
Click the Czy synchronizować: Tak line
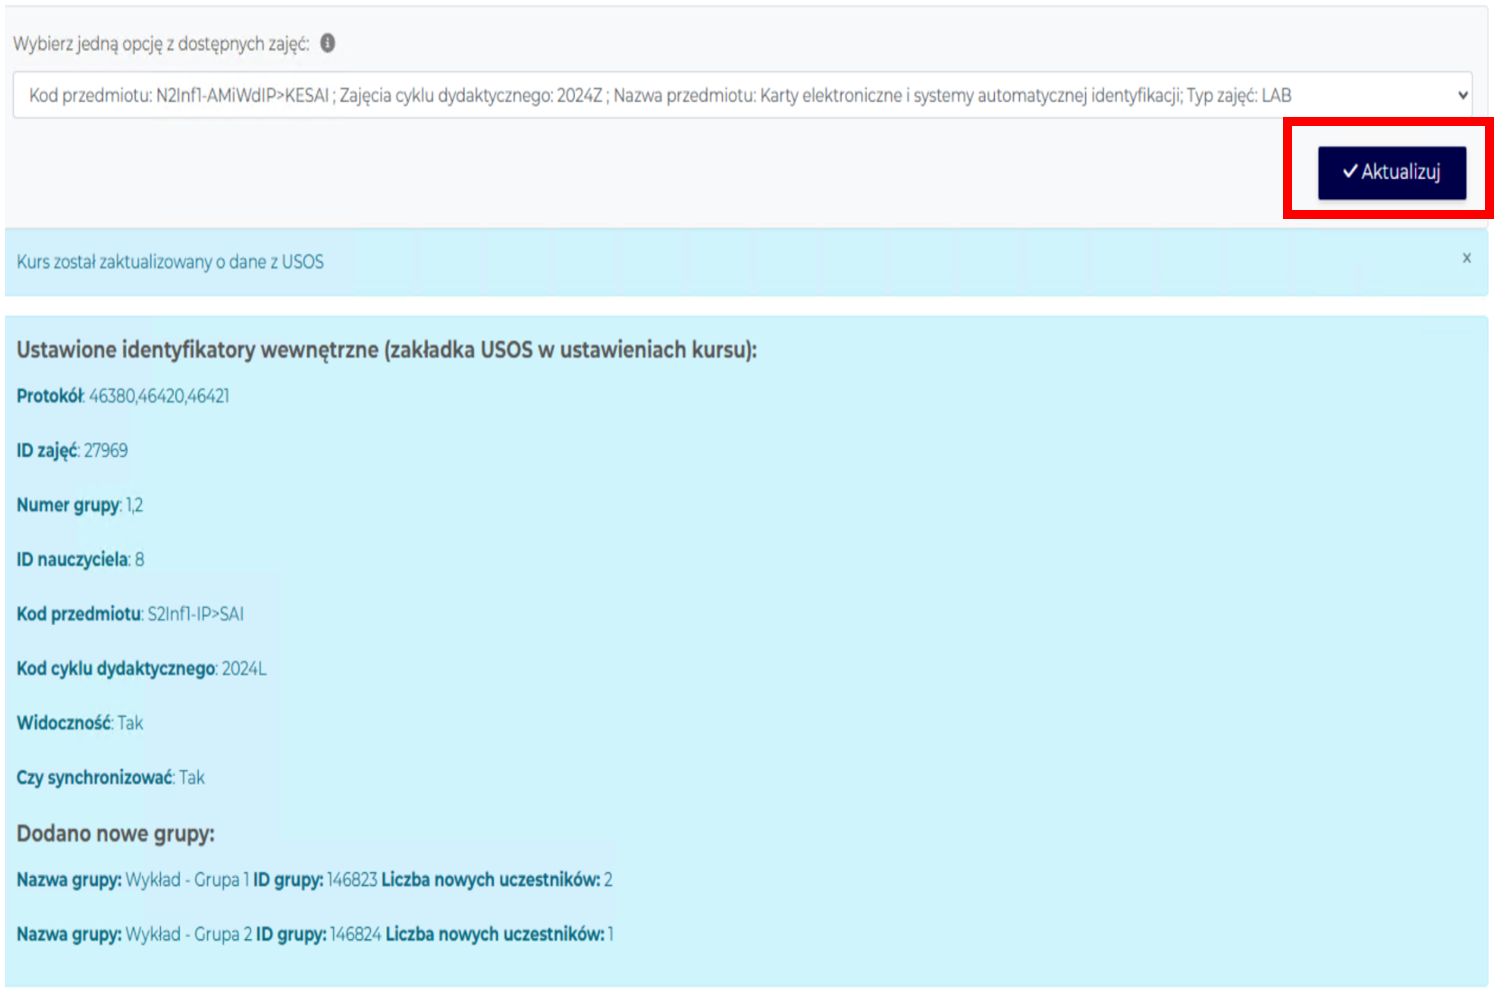110,778
